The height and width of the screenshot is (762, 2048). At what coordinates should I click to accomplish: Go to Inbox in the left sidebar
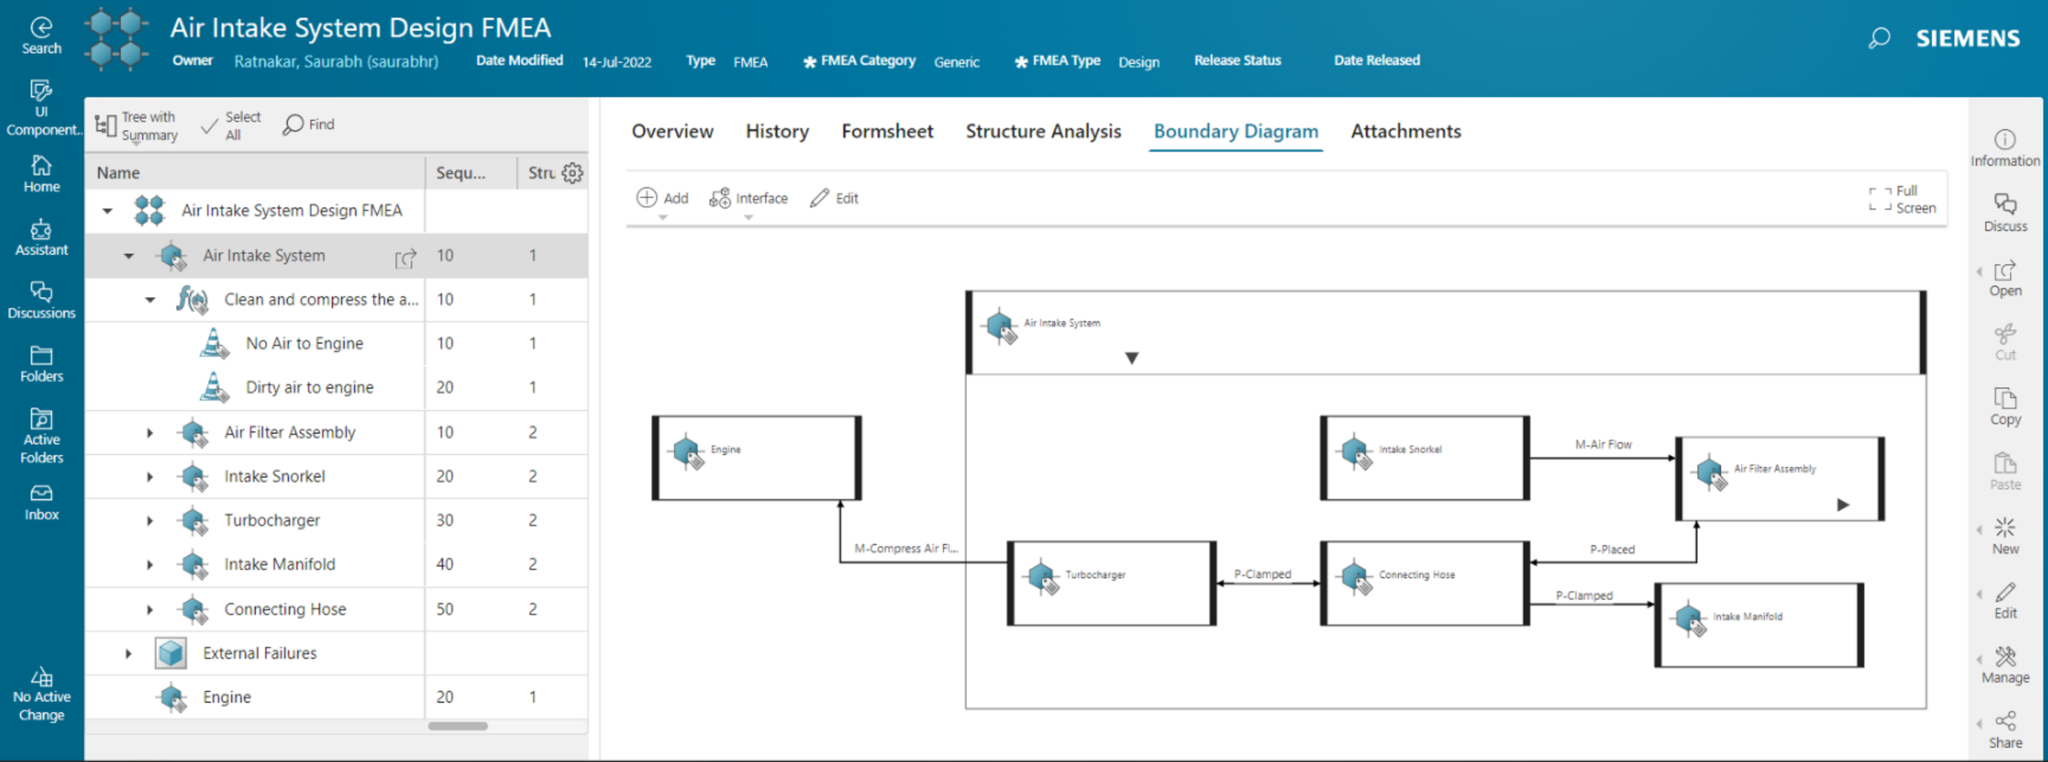41,502
